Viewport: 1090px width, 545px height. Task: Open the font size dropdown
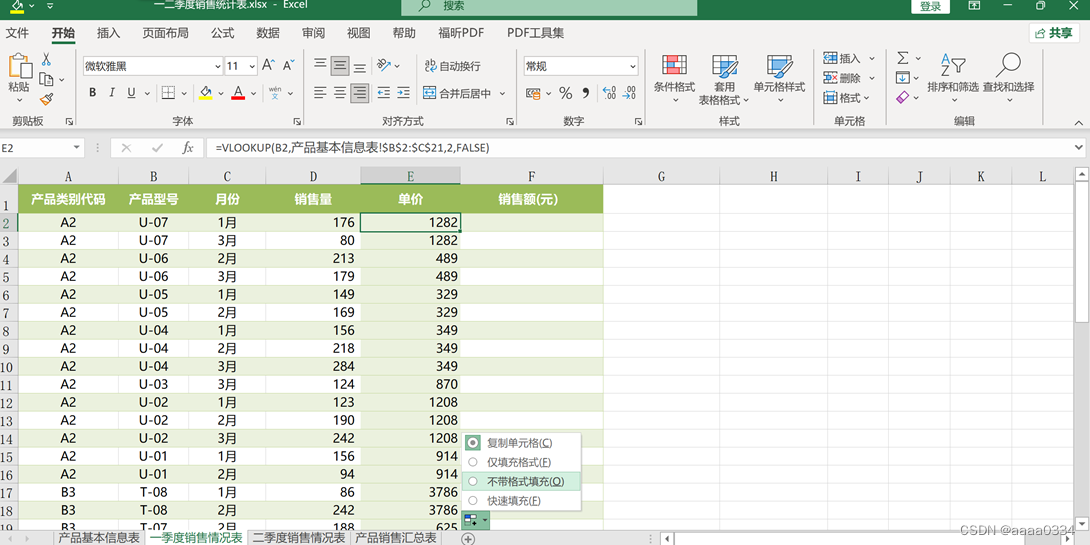[x=252, y=66]
